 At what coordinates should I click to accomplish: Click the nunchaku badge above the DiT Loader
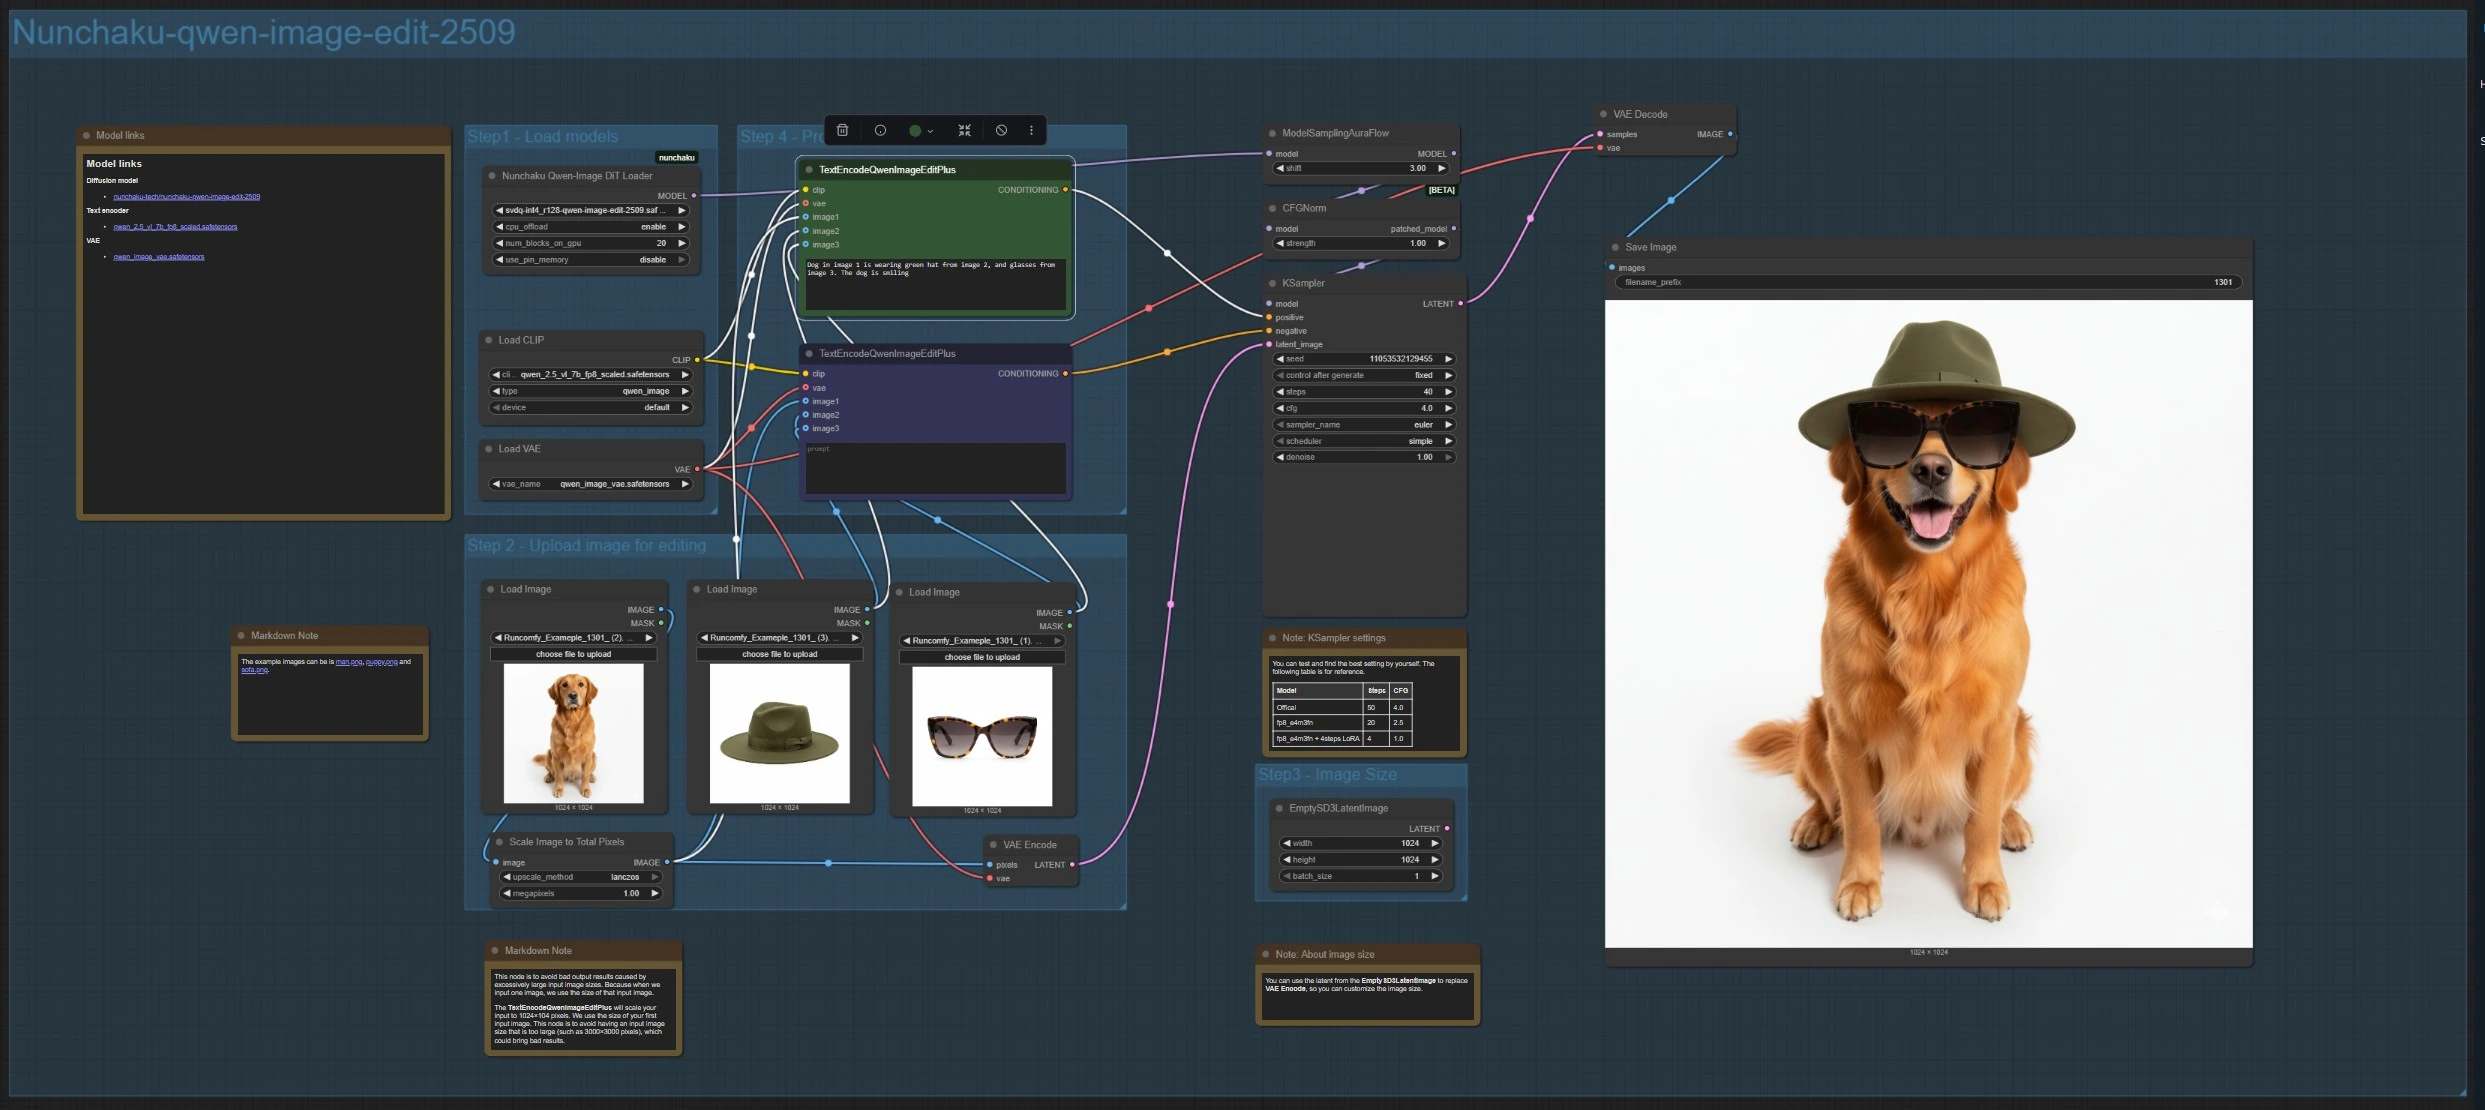677,157
